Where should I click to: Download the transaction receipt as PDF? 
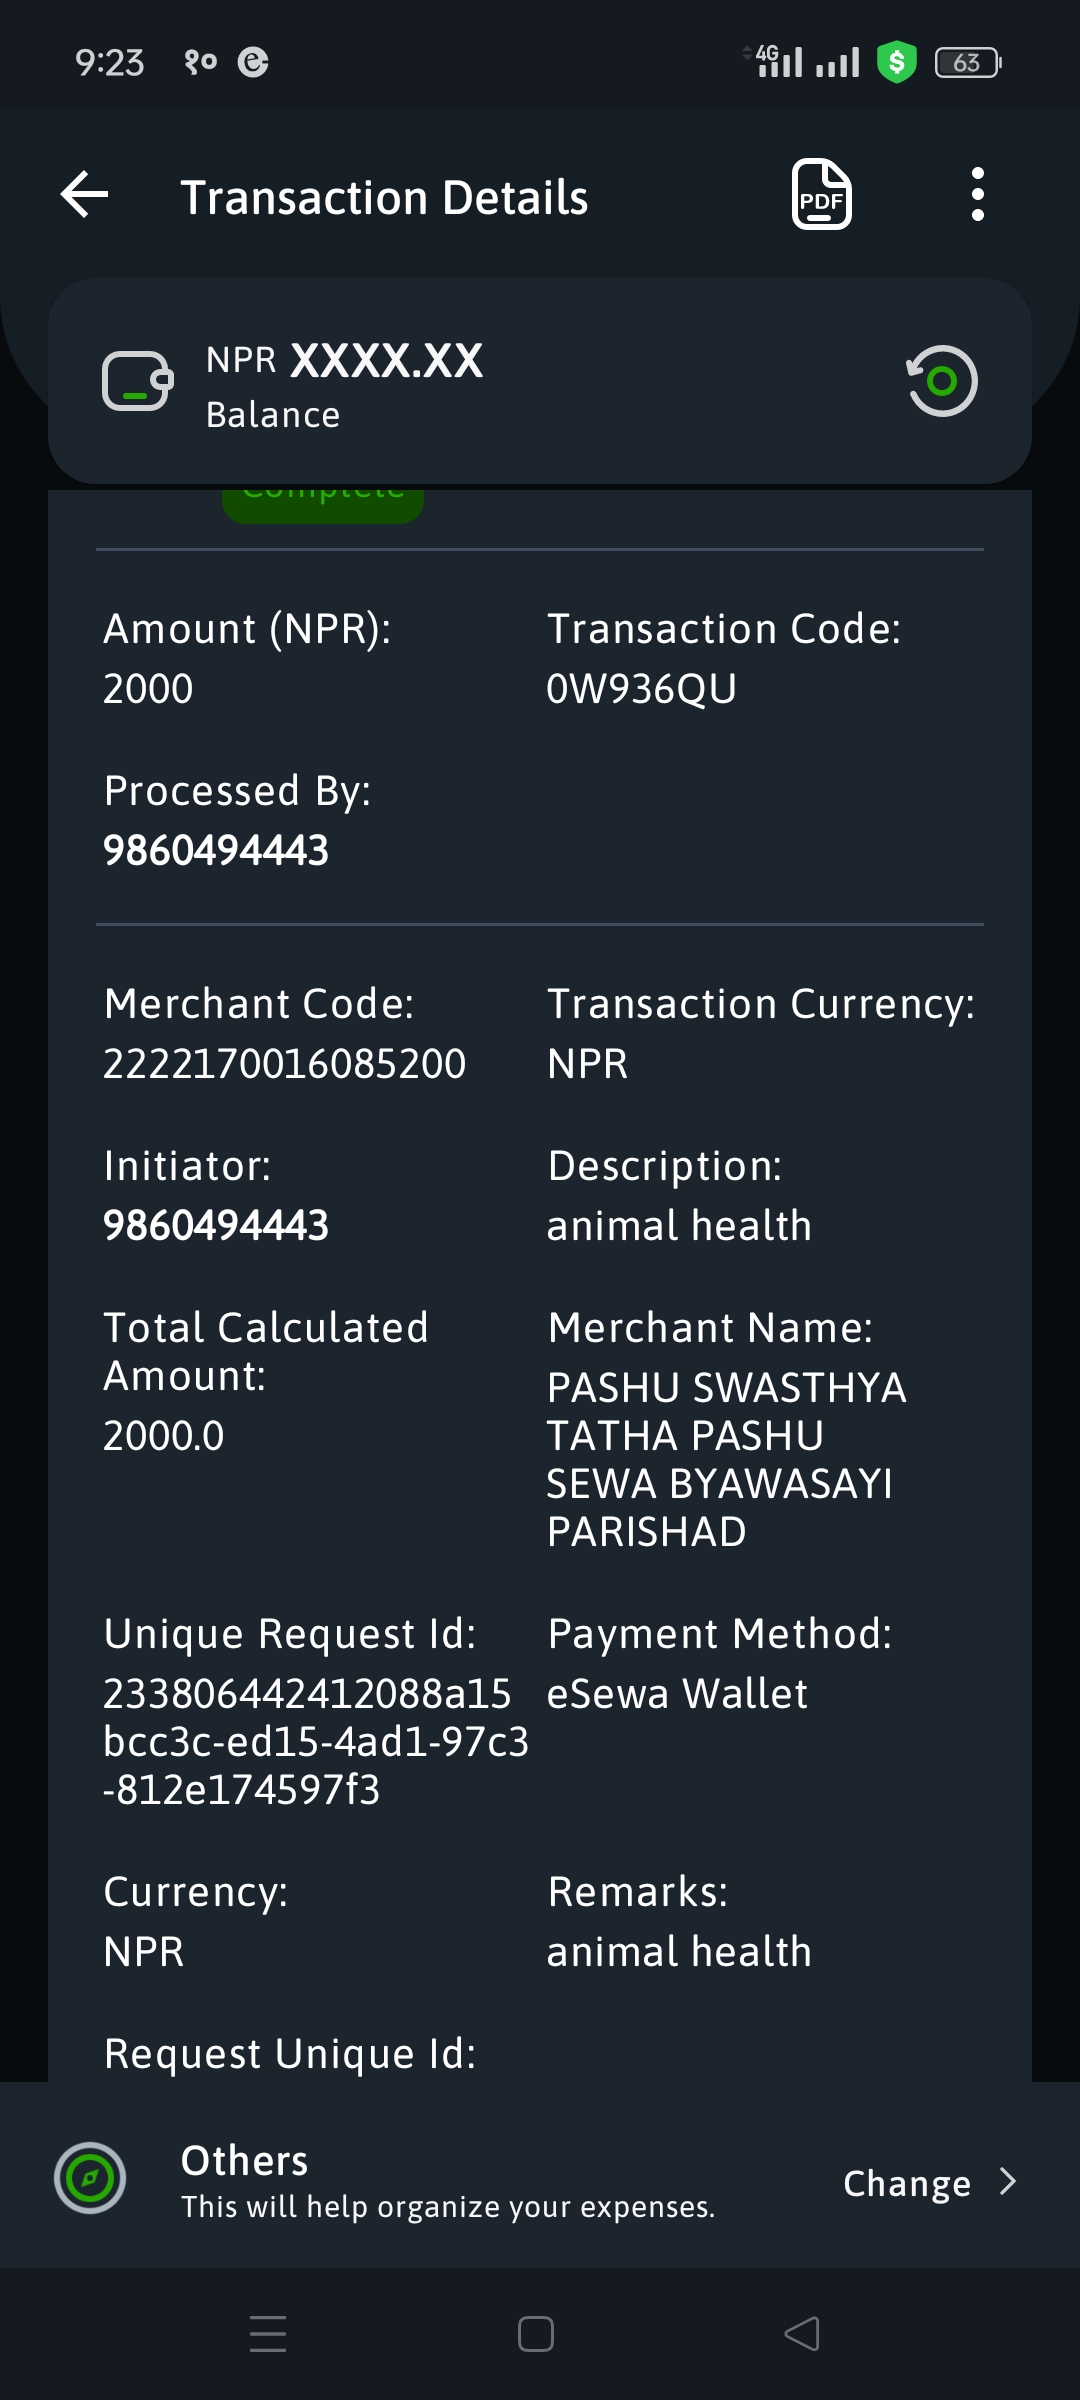pyautogui.click(x=822, y=194)
